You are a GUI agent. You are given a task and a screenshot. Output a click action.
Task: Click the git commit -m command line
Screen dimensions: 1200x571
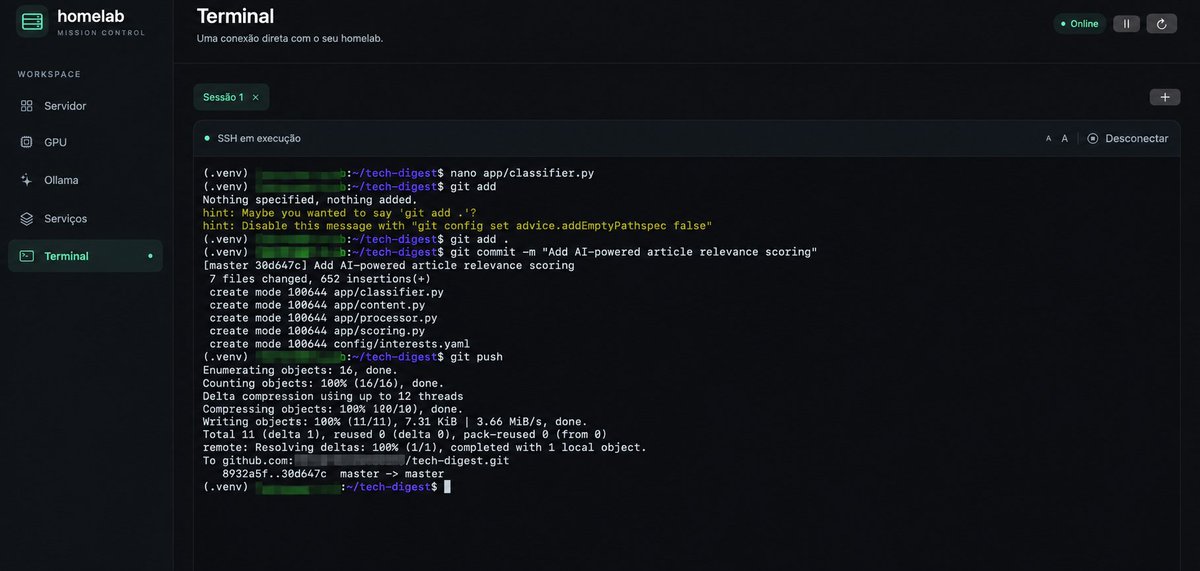pos(633,252)
